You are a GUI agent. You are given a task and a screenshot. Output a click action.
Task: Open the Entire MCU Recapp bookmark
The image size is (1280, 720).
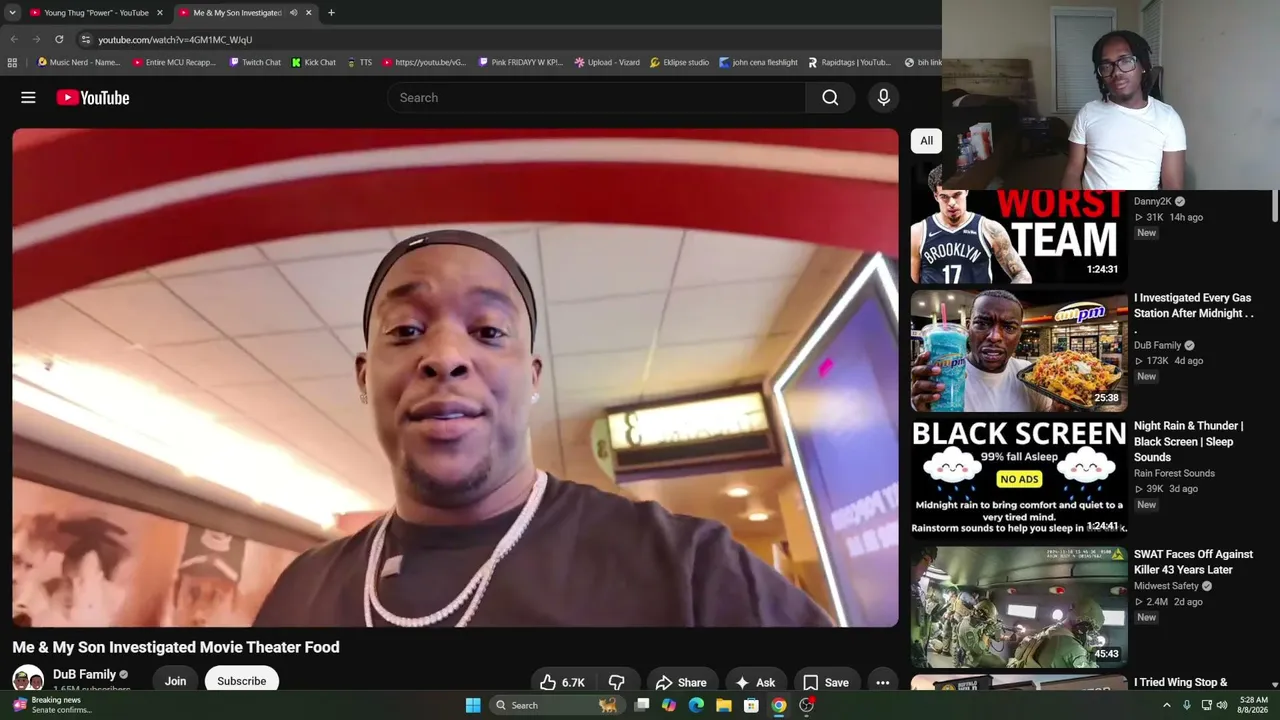pos(173,62)
